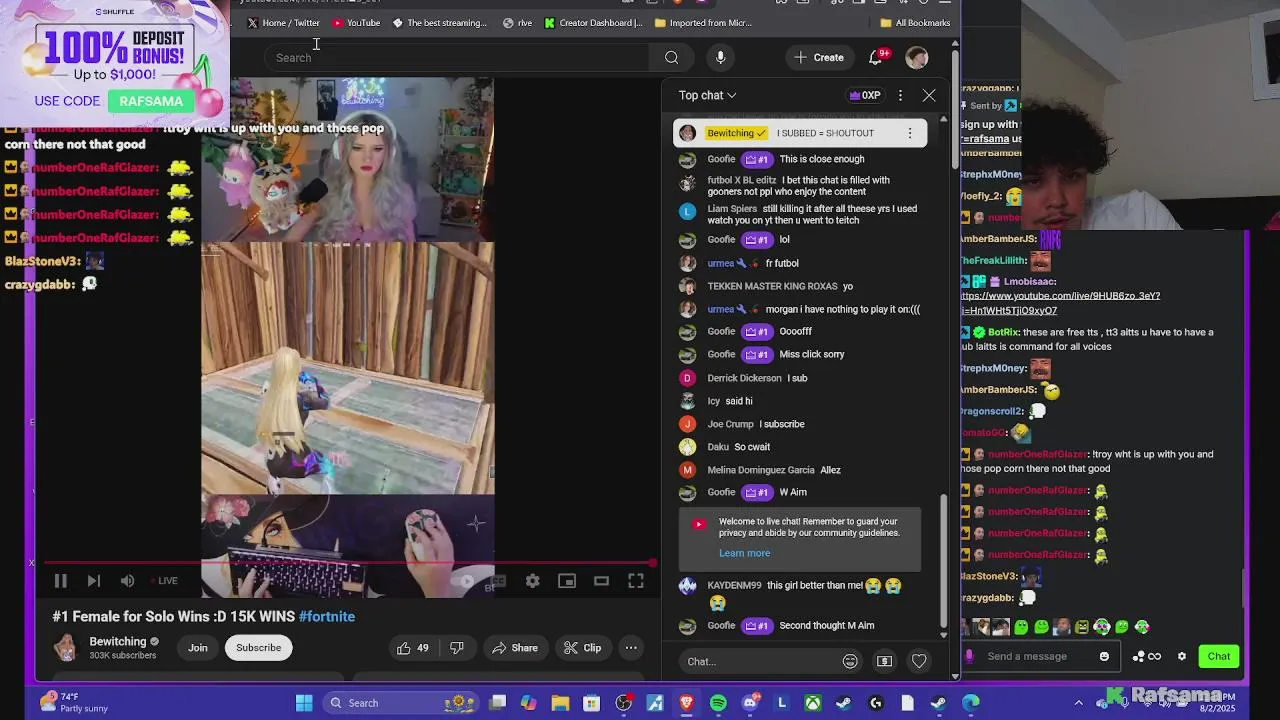Pause the live video
This screenshot has width=1280, height=720.
[60, 581]
